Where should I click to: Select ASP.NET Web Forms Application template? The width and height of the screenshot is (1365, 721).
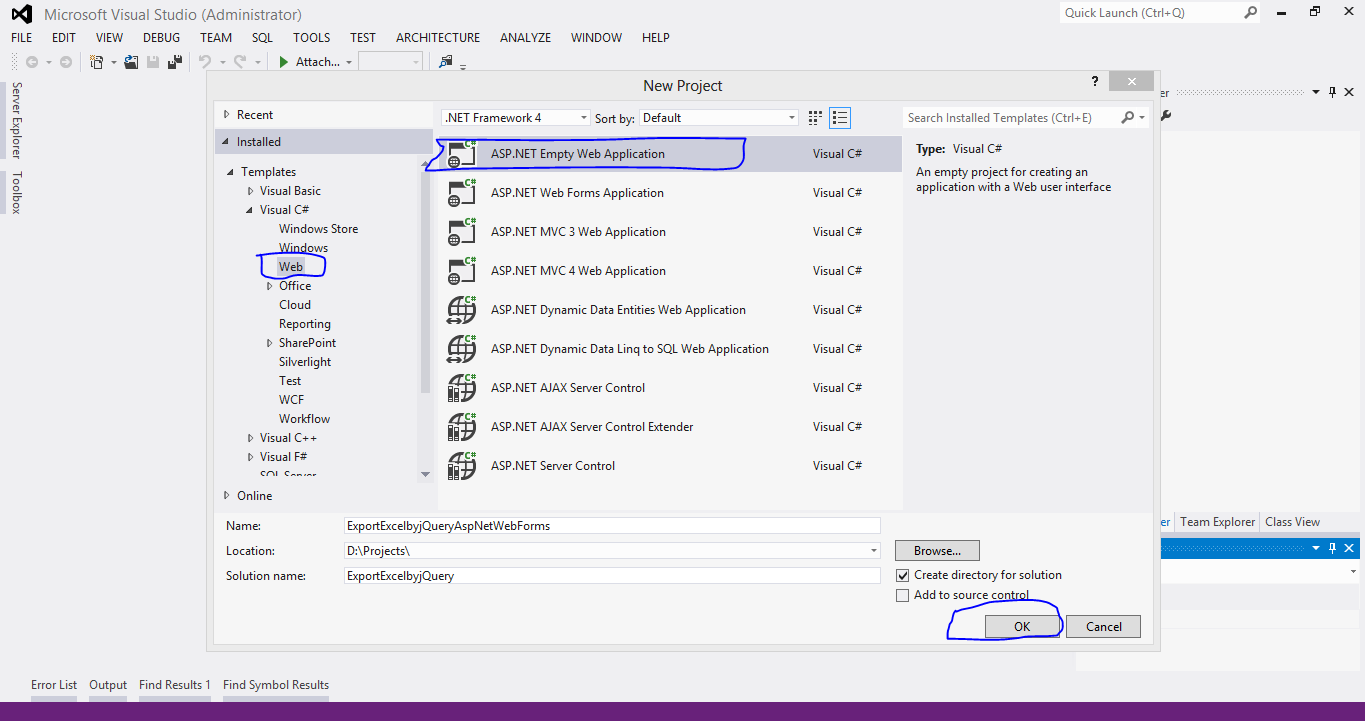(670, 193)
